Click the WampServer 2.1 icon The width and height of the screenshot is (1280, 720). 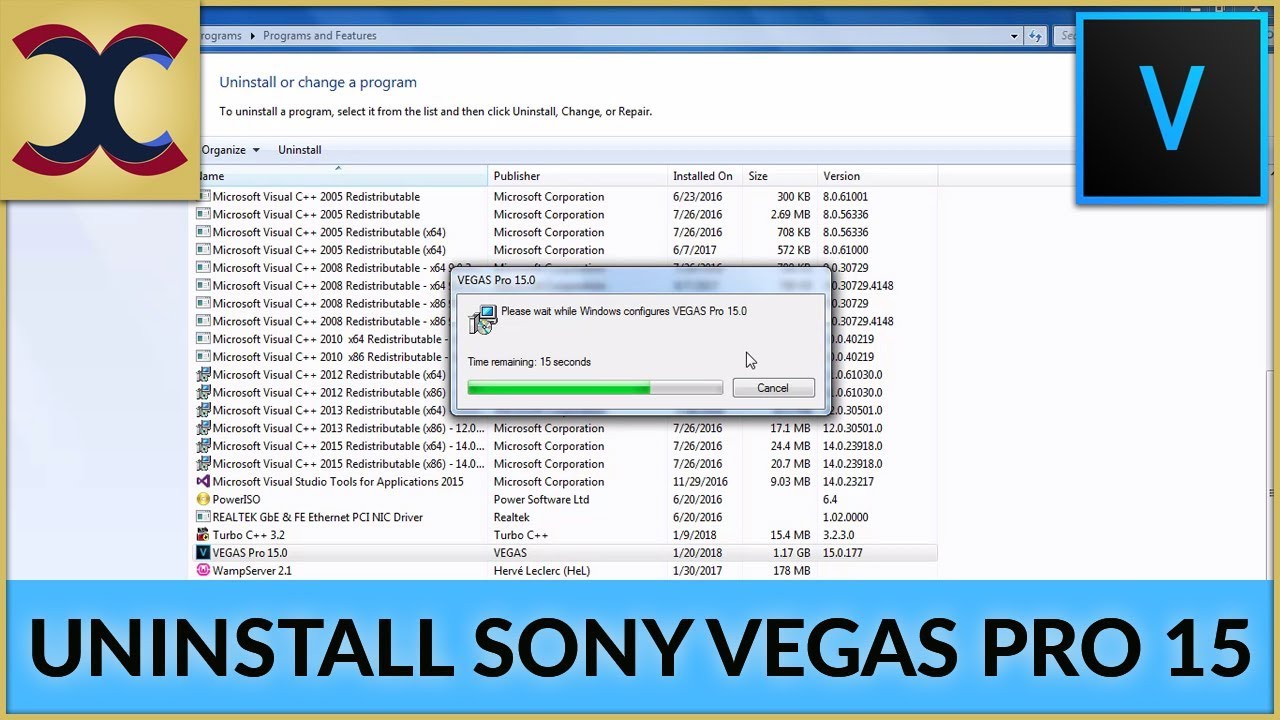pyautogui.click(x=204, y=570)
